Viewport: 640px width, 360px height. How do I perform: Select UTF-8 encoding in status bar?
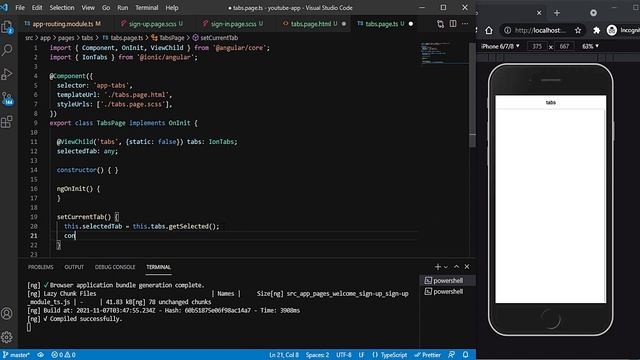[344, 355]
